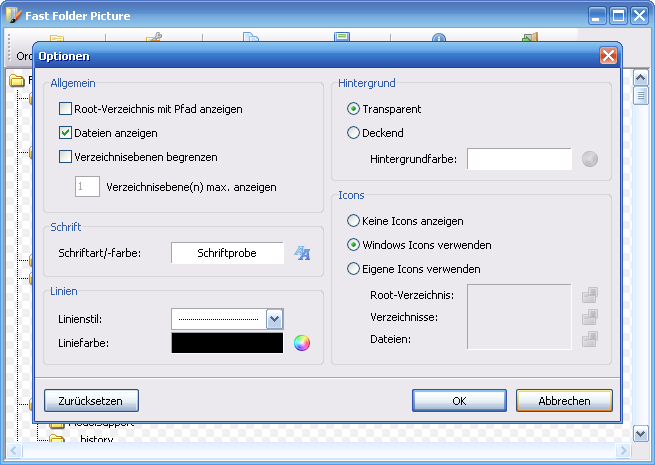Enable Root-Verzeichnis mit Pfad anzeigen checkbox
Image resolution: width=655 pixels, height=465 pixels.
[x=66, y=109]
